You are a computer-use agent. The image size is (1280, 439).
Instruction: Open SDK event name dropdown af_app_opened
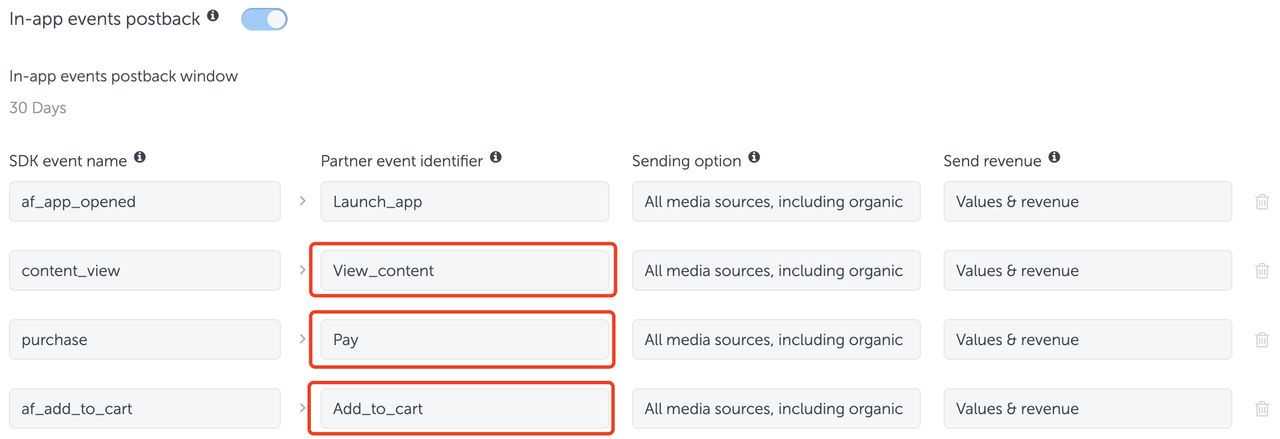pos(145,201)
